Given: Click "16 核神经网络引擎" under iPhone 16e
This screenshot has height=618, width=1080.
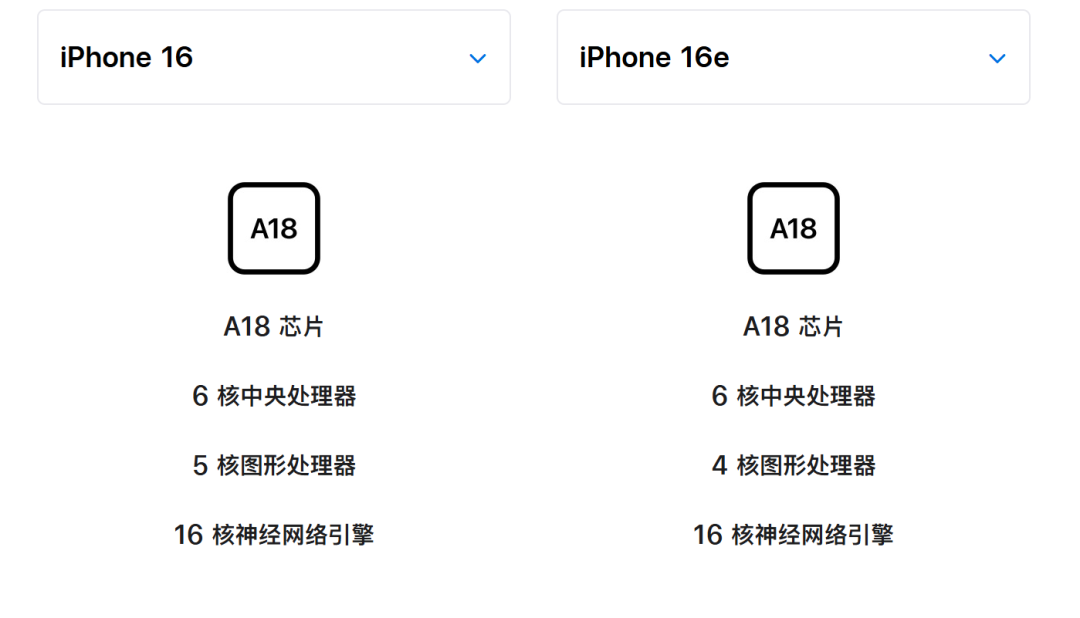Looking at the screenshot, I should coord(793,535).
